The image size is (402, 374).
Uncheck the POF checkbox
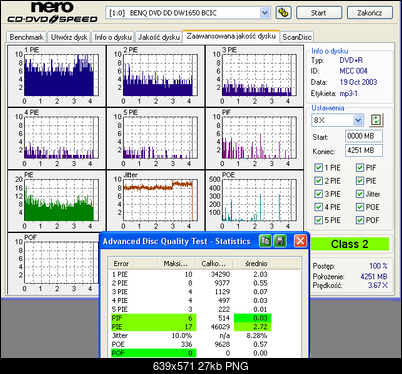pyautogui.click(x=360, y=220)
